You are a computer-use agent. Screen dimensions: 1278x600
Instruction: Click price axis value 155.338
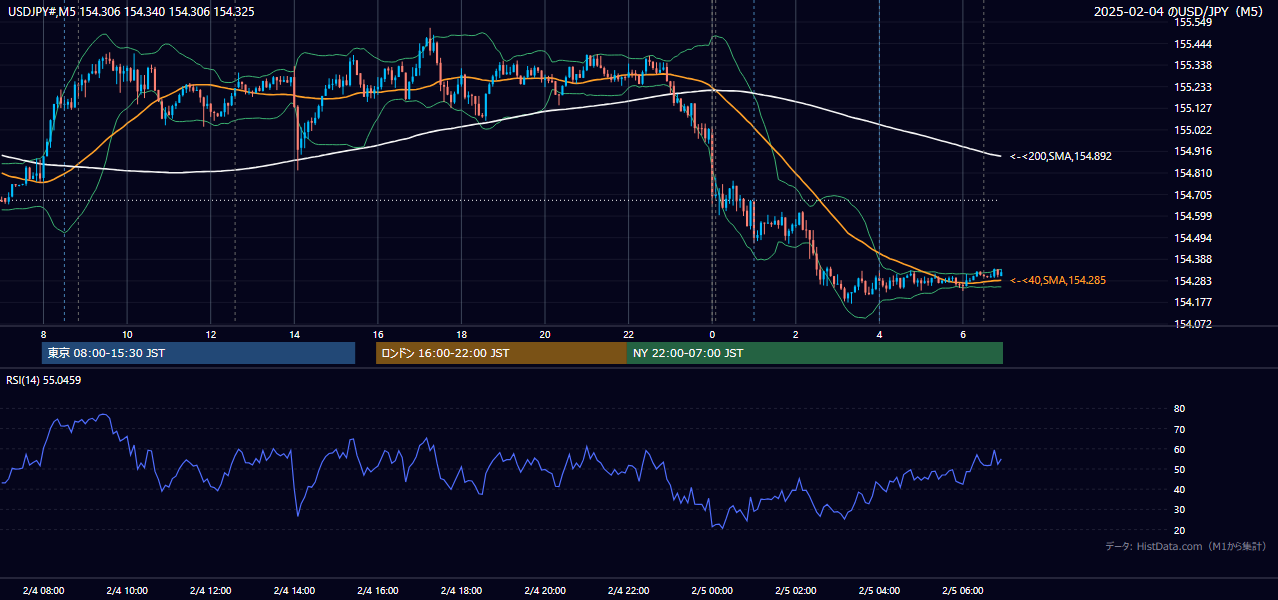(x=1193, y=65)
